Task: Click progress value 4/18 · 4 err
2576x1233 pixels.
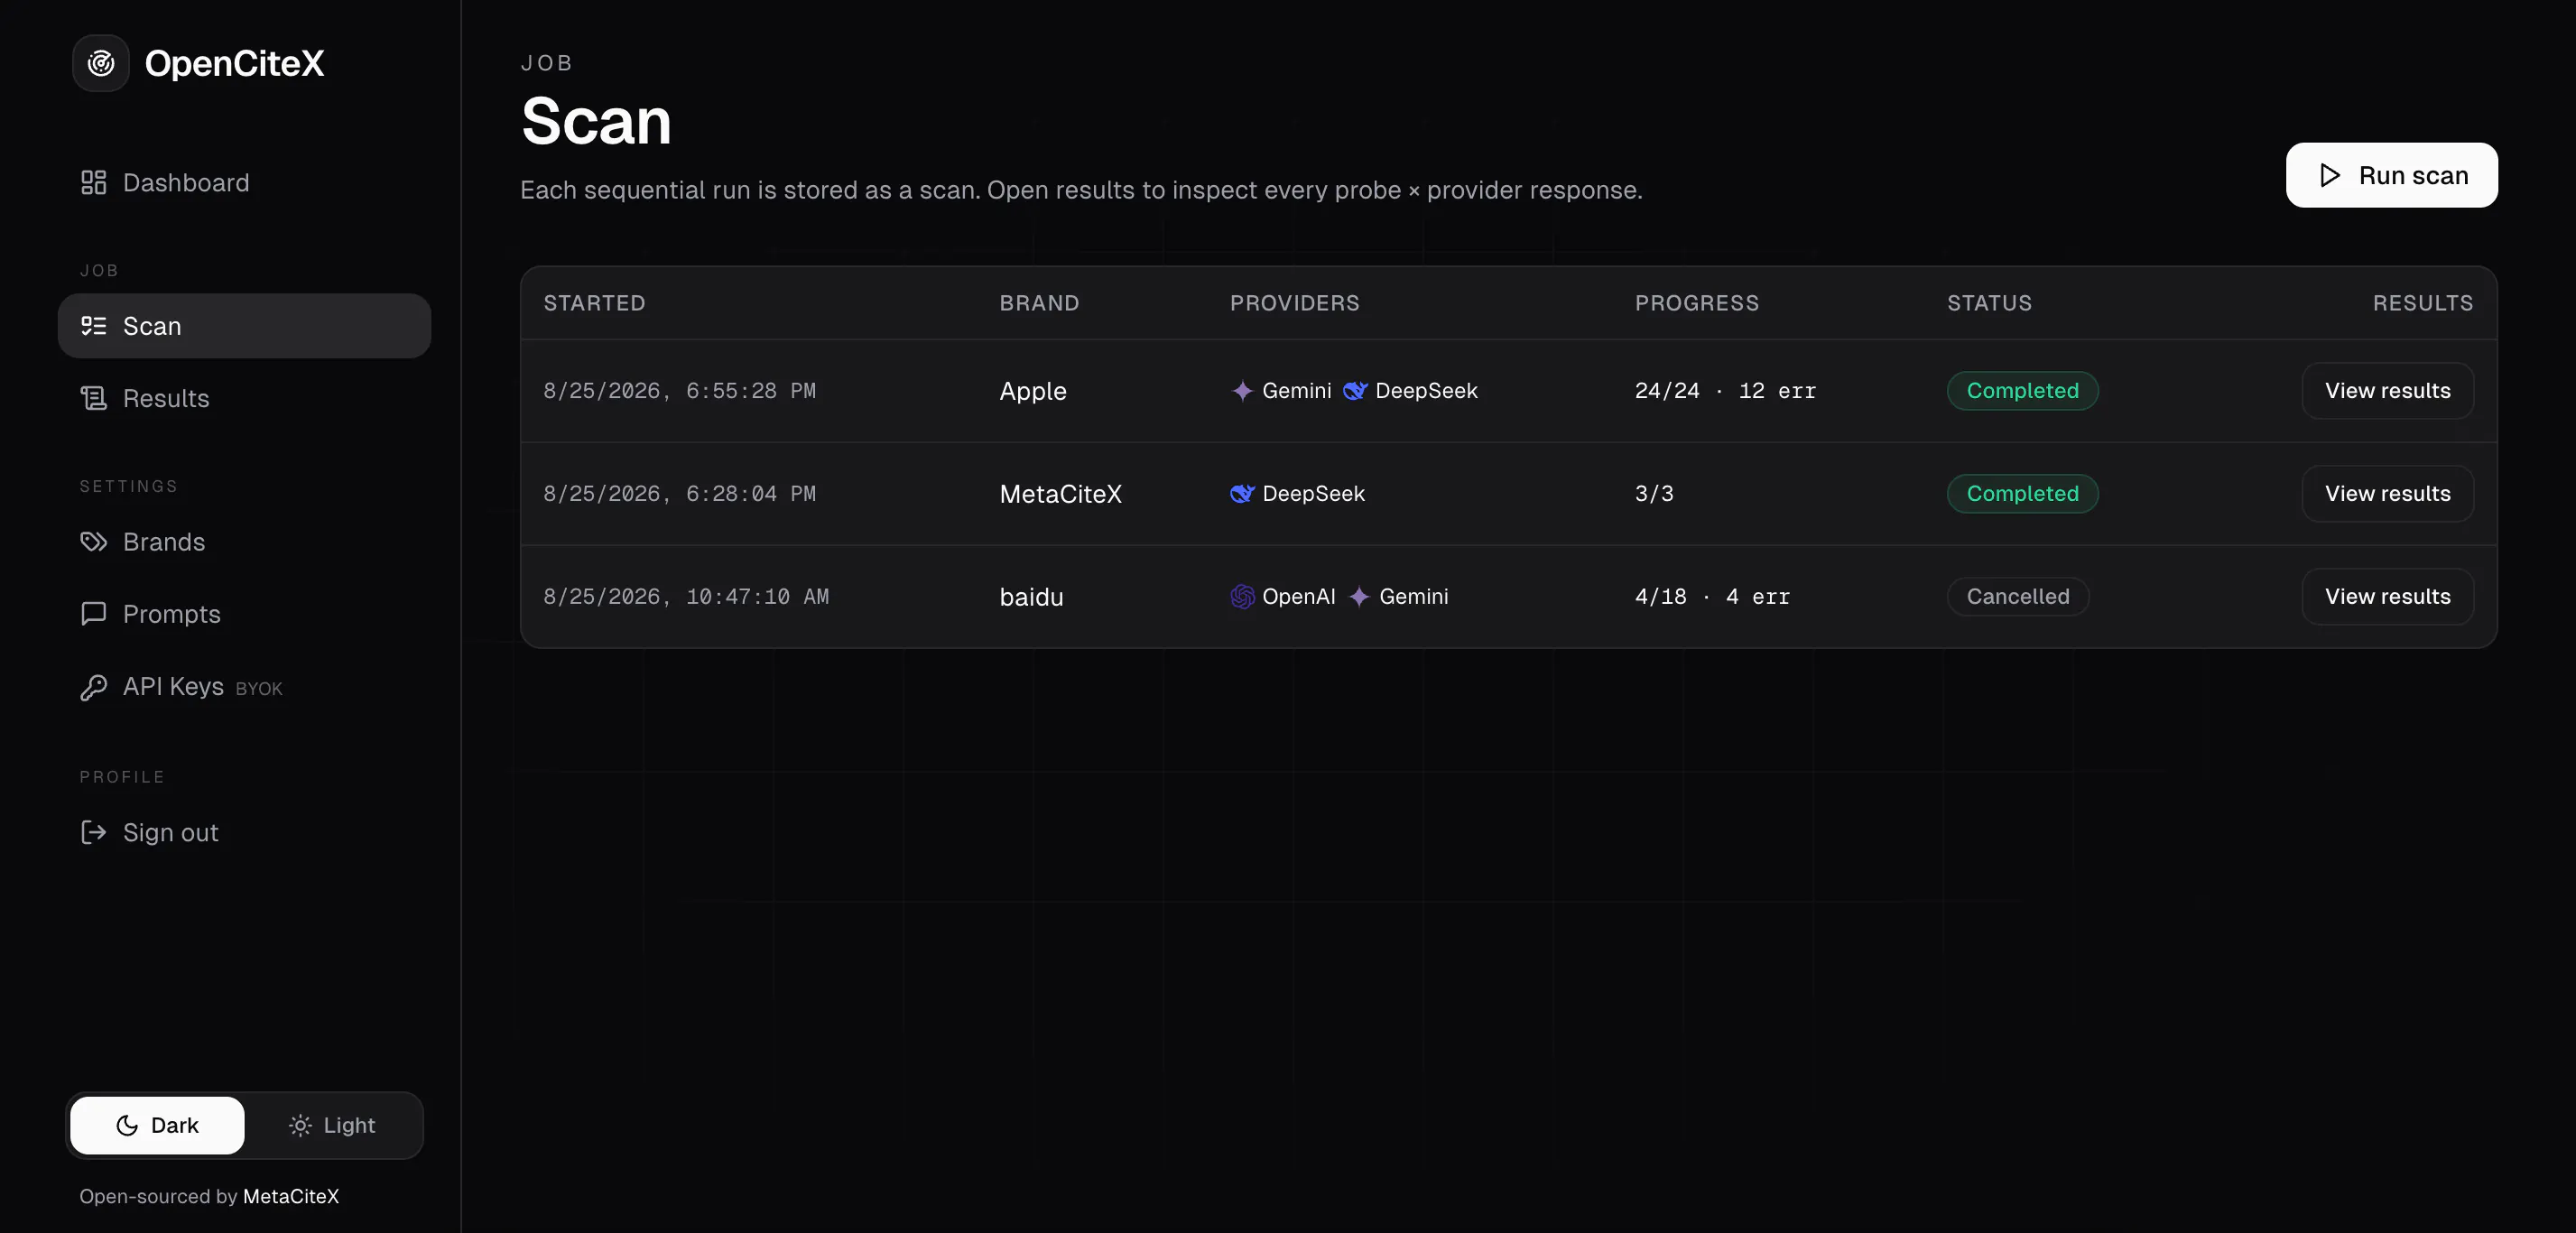Action: 1712,597
